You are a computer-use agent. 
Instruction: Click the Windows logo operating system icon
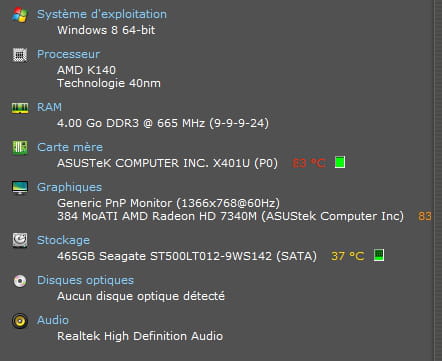click(x=20, y=15)
